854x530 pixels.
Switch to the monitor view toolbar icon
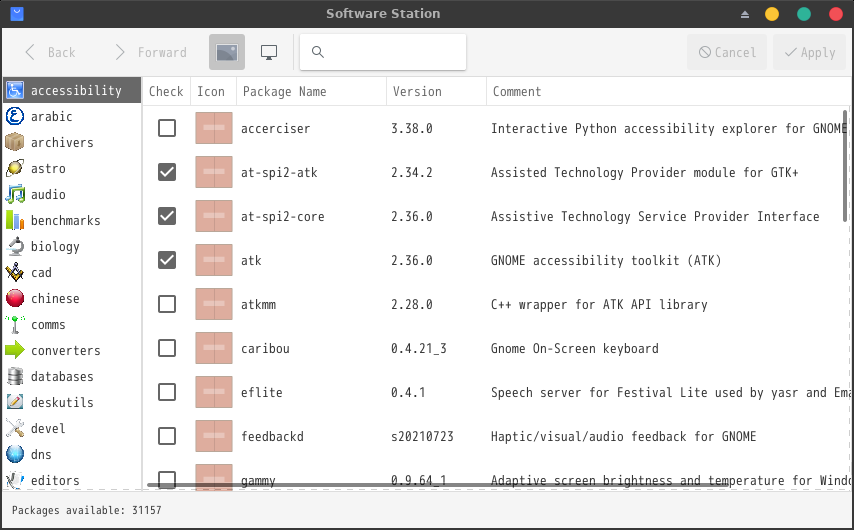click(x=269, y=52)
